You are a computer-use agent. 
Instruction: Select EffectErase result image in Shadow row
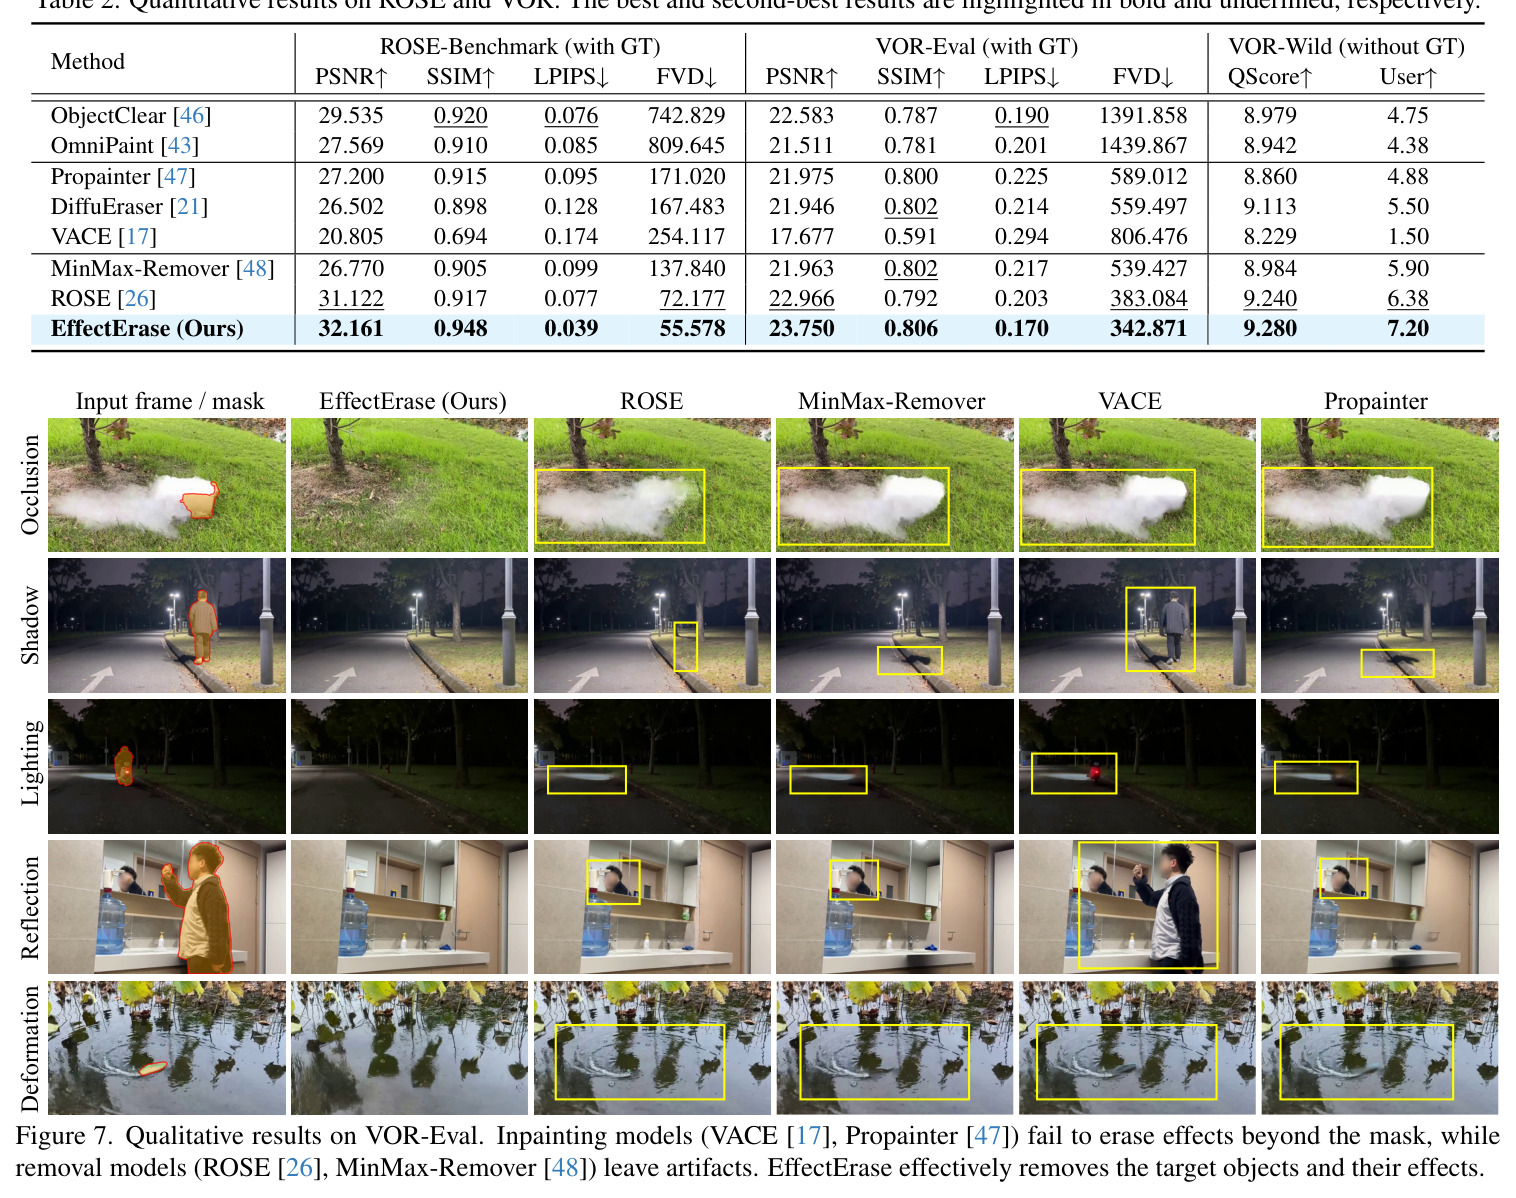click(x=409, y=626)
